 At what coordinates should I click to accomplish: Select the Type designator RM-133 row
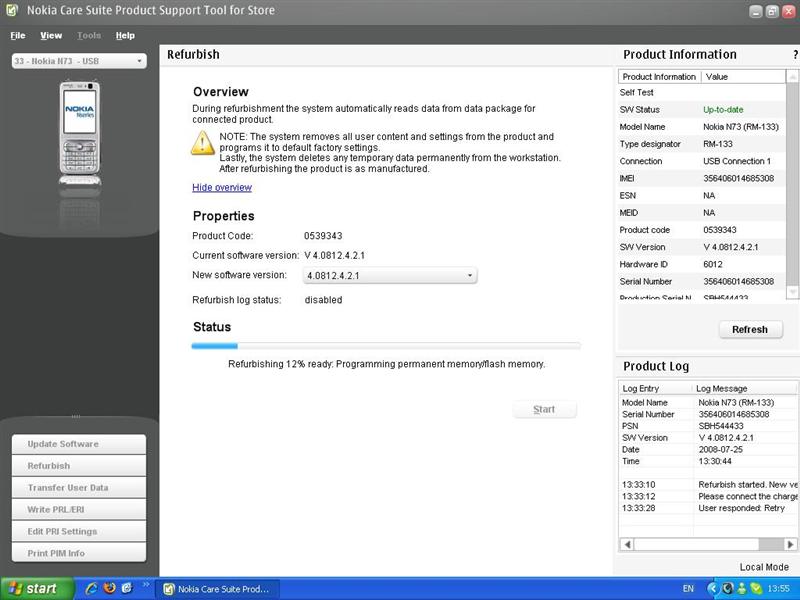(x=702, y=144)
